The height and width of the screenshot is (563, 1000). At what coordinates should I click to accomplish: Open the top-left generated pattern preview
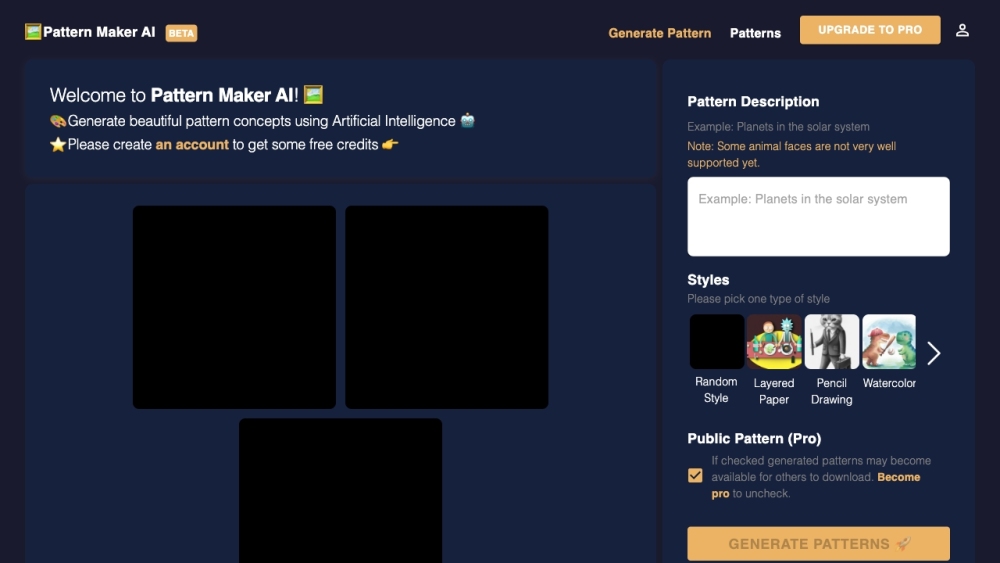(234, 307)
